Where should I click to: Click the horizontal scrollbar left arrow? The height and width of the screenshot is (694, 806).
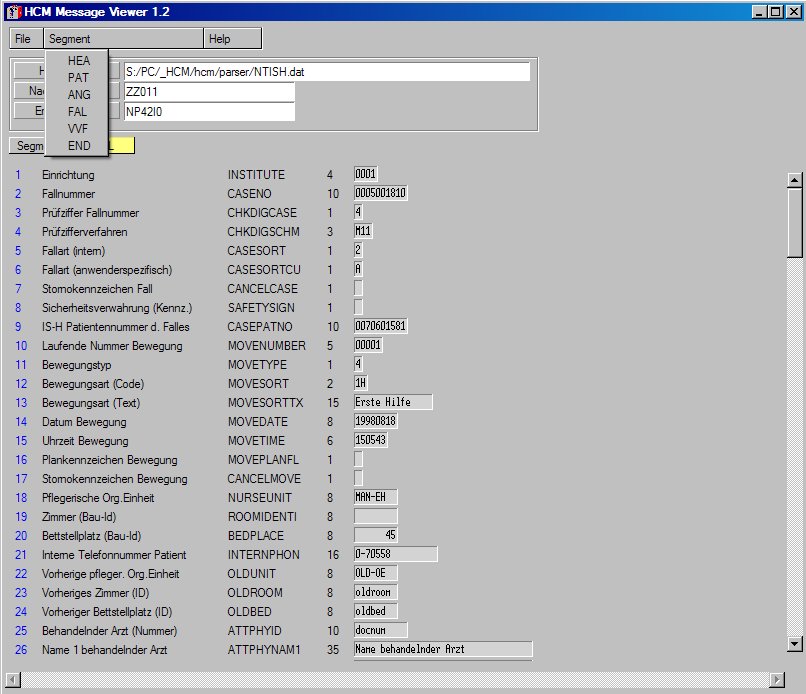click(12, 679)
